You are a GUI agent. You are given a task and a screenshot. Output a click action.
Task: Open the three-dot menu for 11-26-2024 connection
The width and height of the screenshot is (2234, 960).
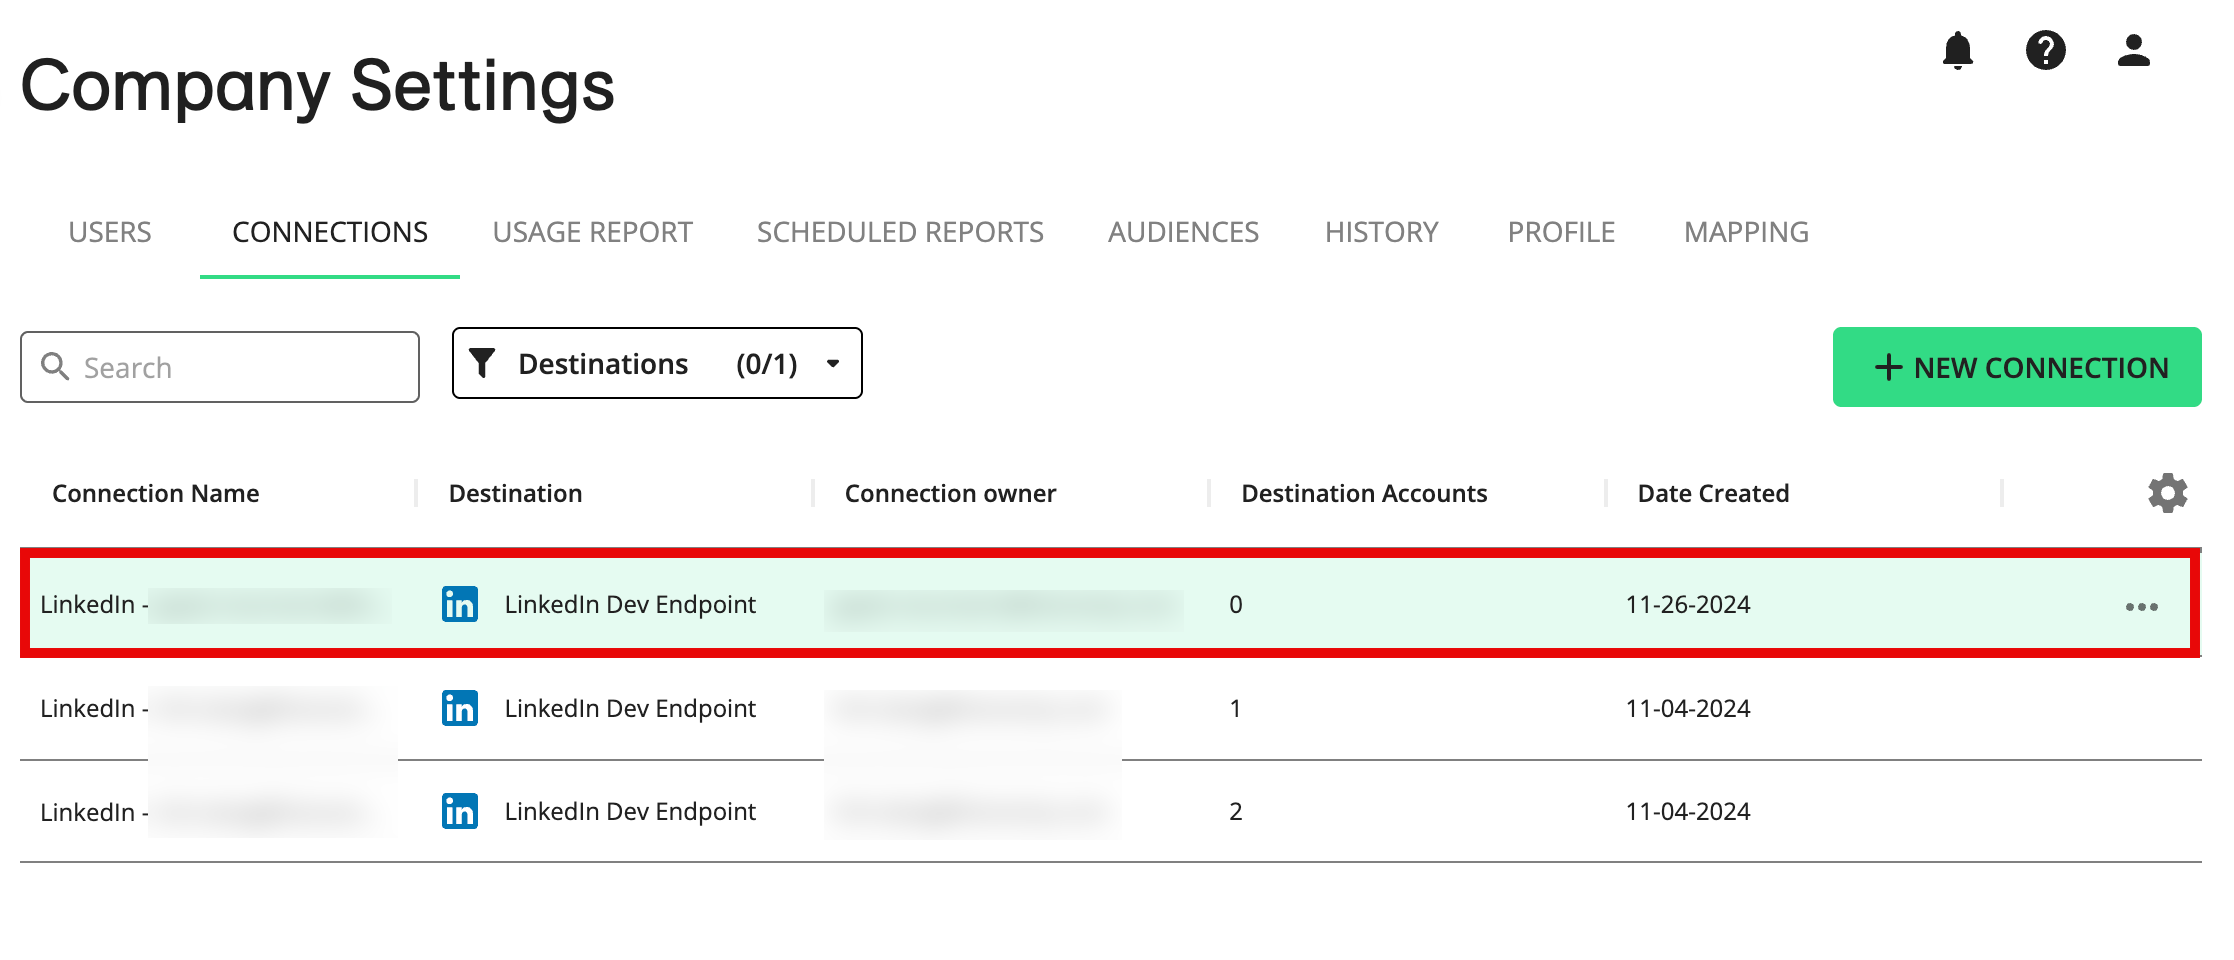click(2141, 606)
